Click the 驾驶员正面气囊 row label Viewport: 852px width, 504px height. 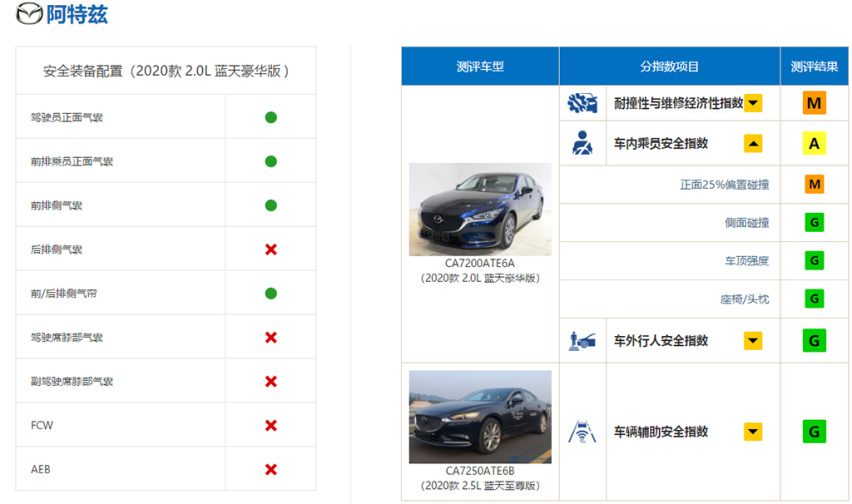tap(66, 117)
